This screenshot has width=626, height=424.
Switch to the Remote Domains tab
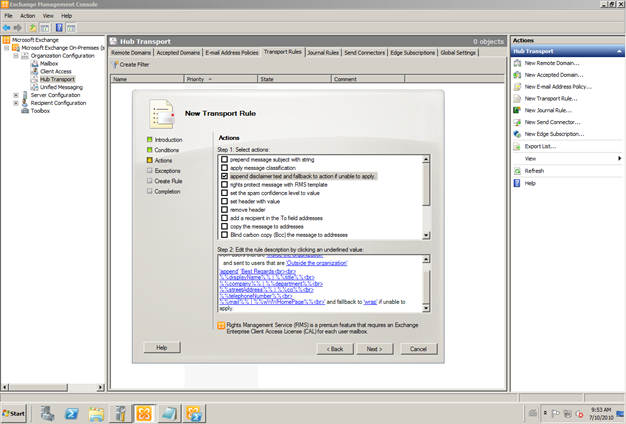[x=131, y=53]
